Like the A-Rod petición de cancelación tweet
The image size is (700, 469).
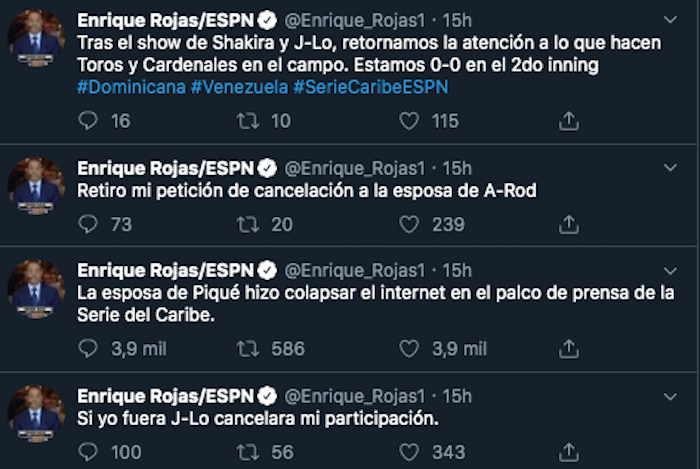(409, 225)
